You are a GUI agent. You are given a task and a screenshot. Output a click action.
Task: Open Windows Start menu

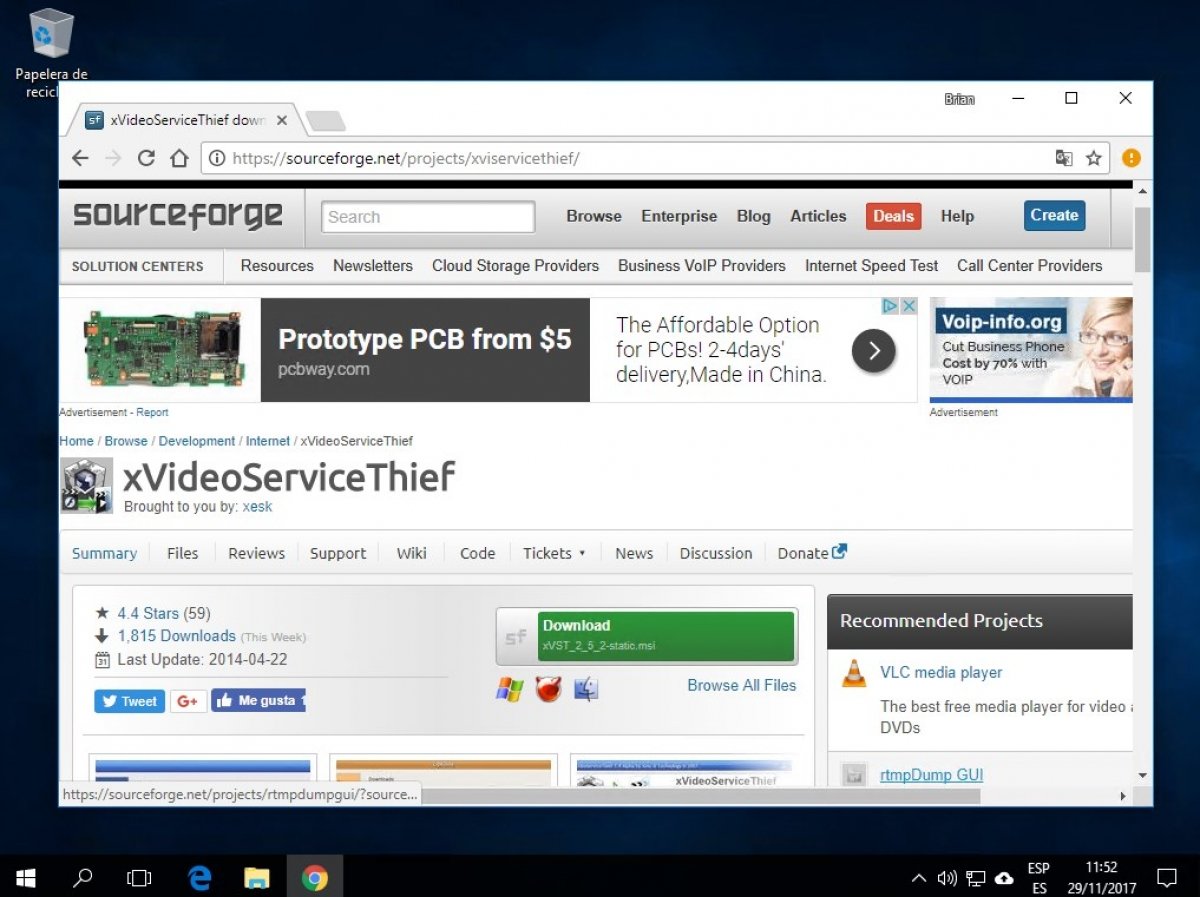(26, 878)
